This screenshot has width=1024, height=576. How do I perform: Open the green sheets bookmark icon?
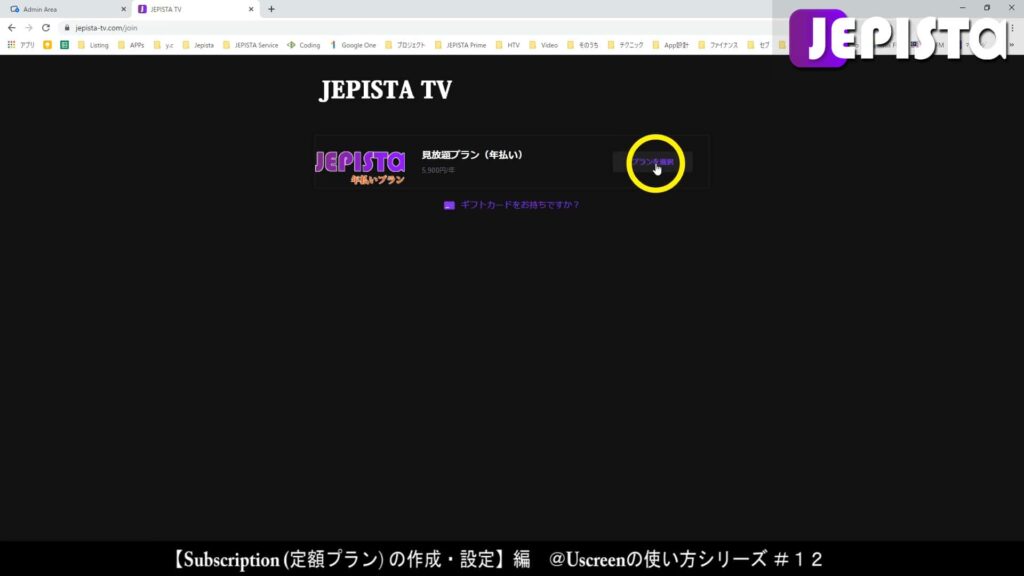[x=64, y=45]
